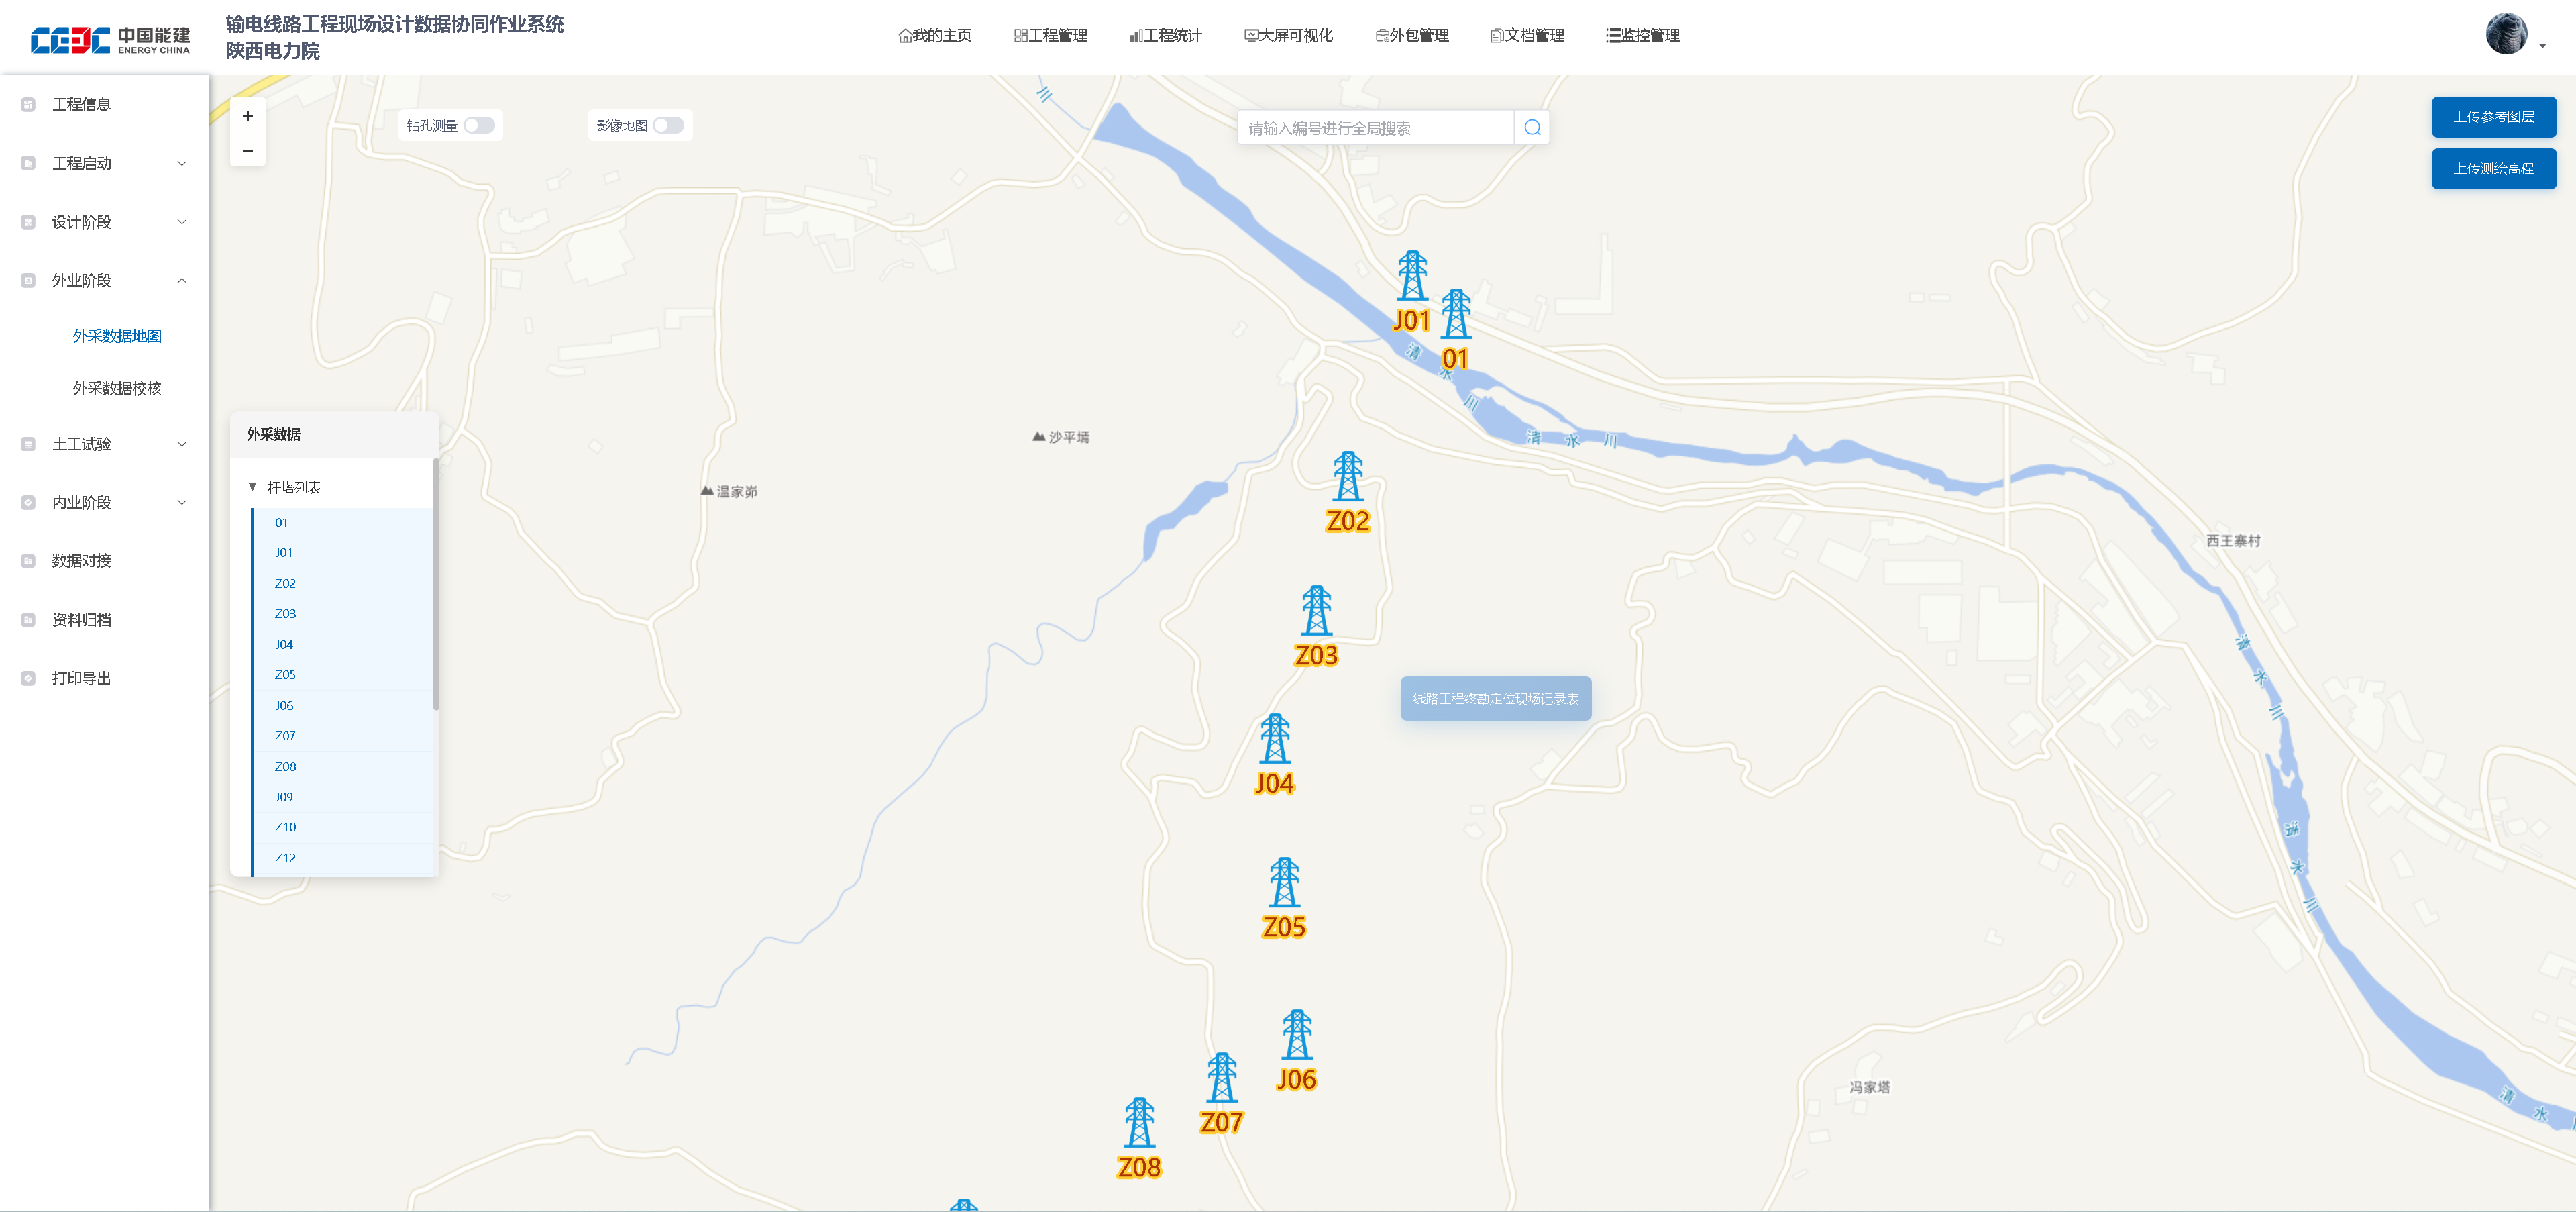
Task: Collapse the 杆塔列表 tree node
Action: point(253,488)
